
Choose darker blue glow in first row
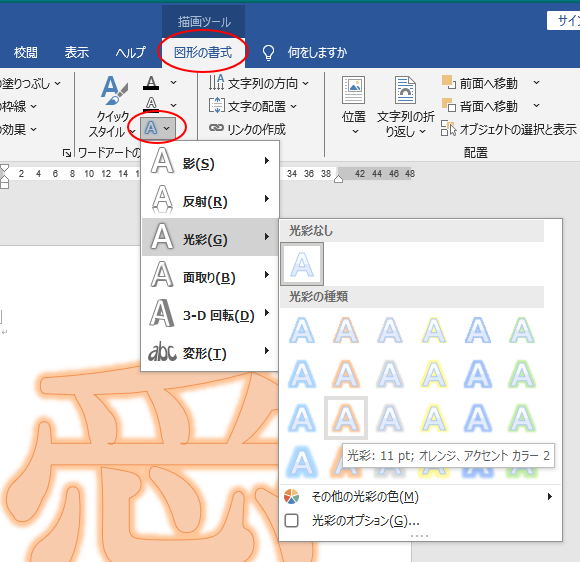pos(478,330)
